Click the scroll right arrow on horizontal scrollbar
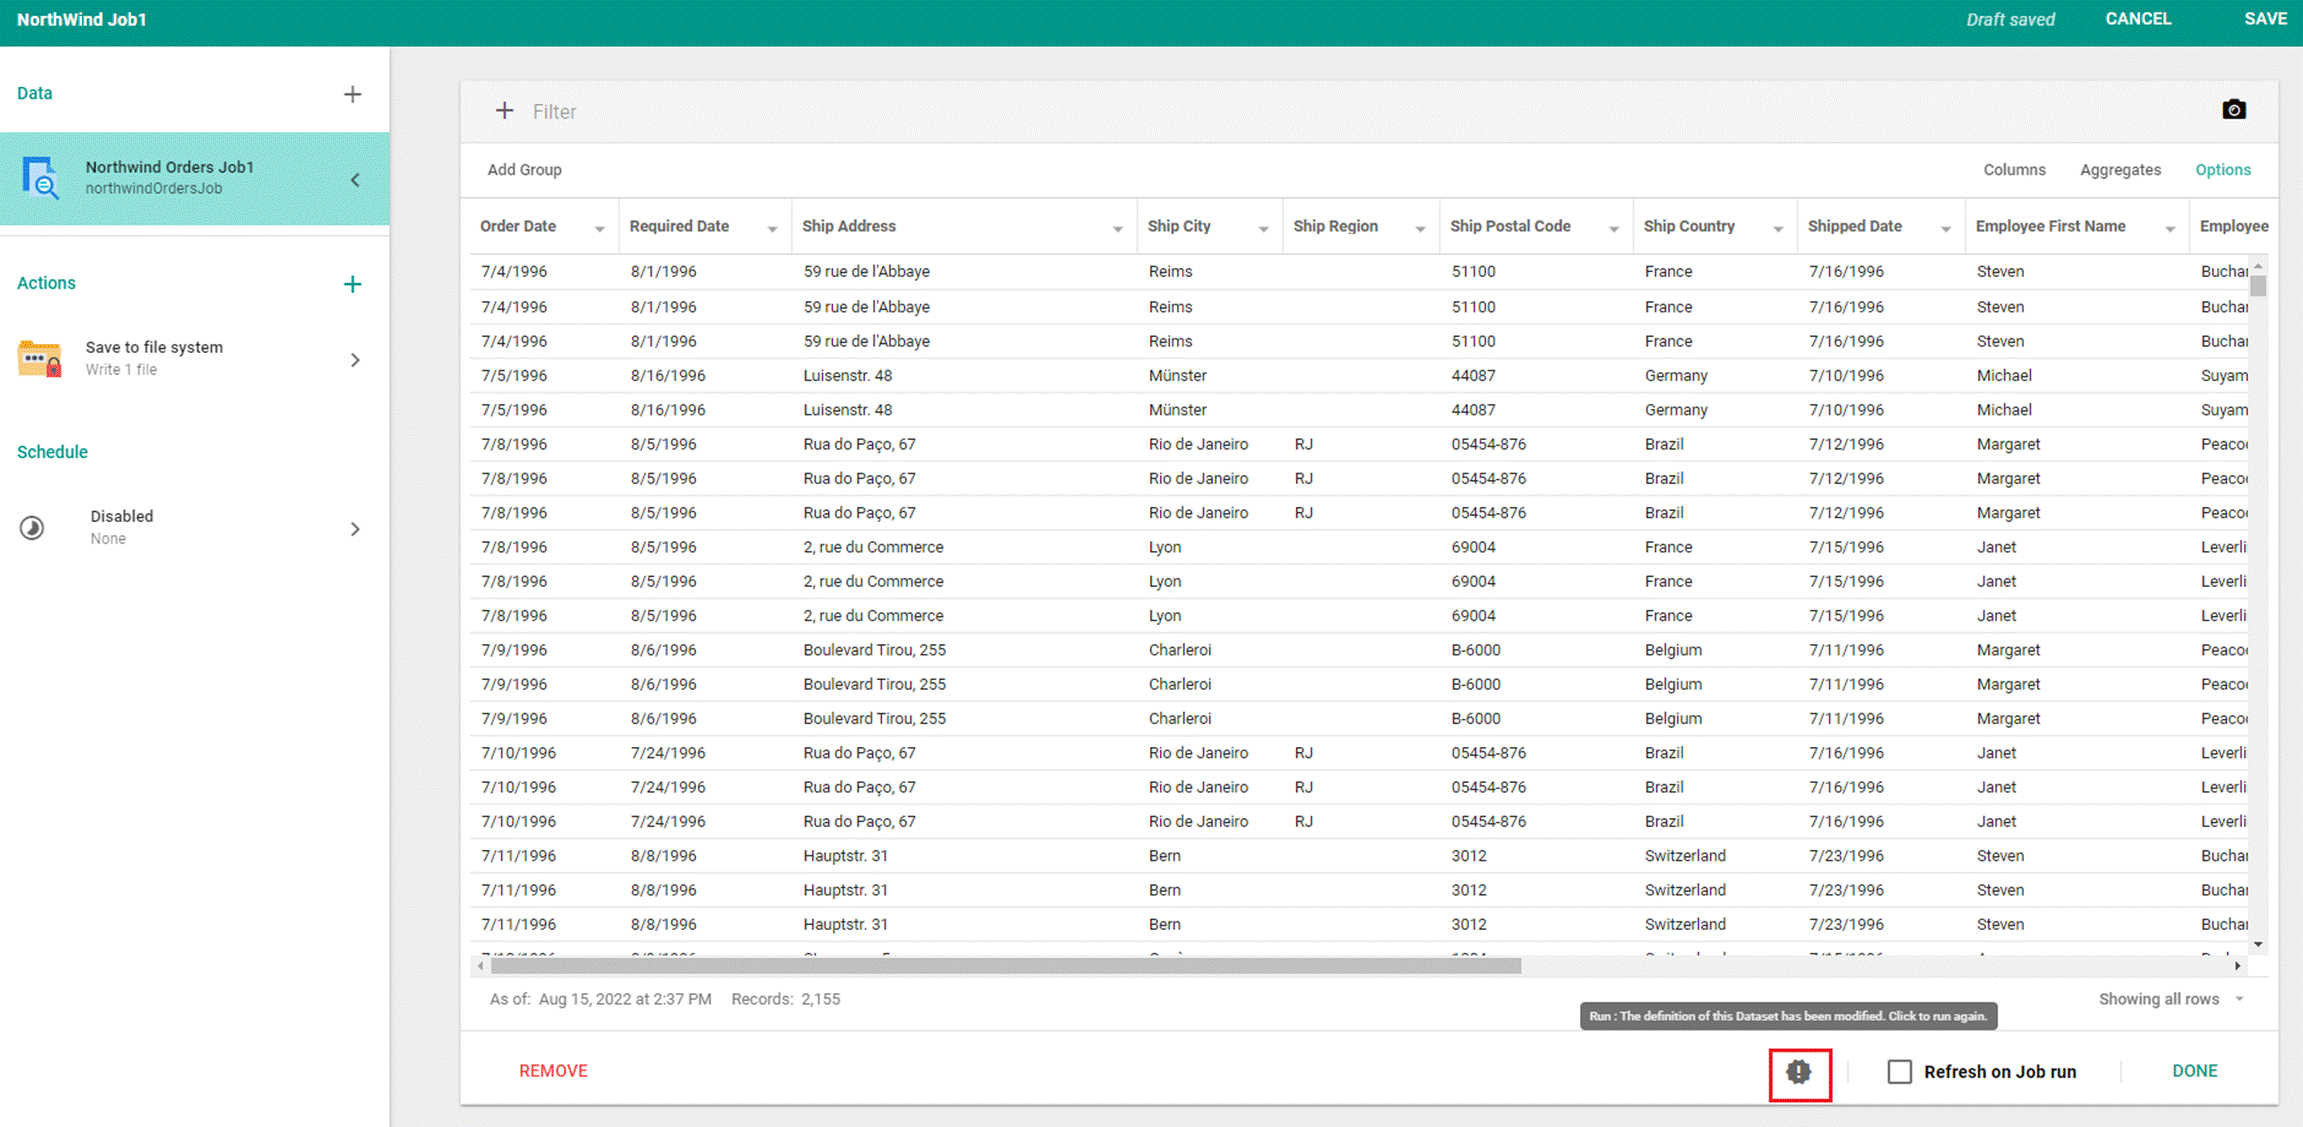The width and height of the screenshot is (2303, 1127). (2237, 966)
